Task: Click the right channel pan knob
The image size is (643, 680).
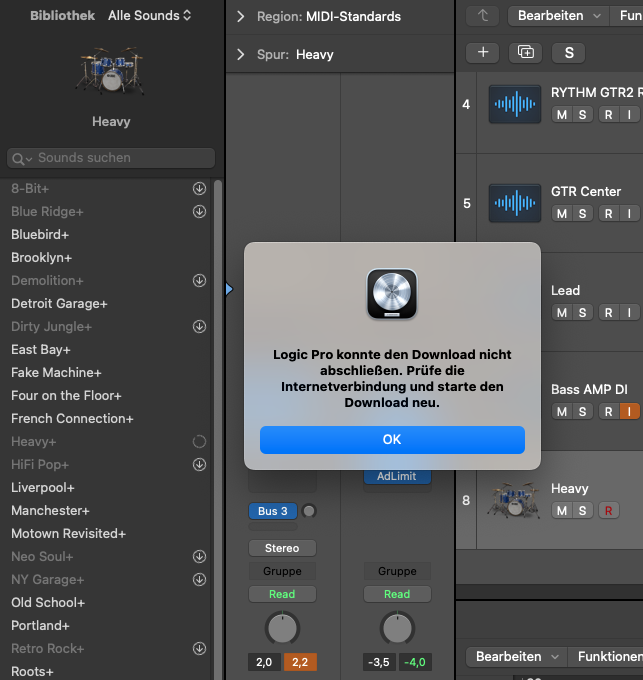Action: pyautogui.click(x=397, y=628)
